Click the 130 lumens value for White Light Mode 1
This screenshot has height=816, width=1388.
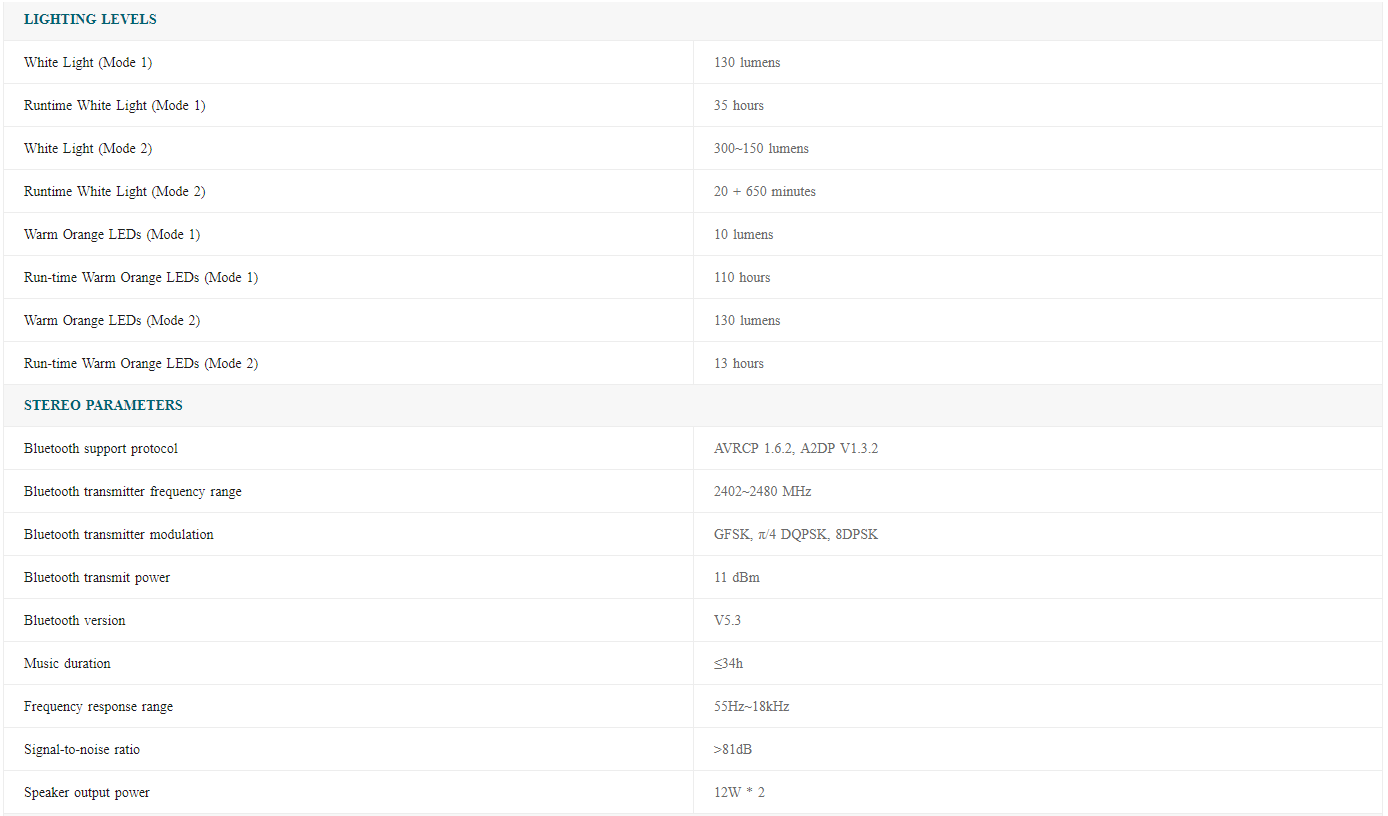(747, 63)
